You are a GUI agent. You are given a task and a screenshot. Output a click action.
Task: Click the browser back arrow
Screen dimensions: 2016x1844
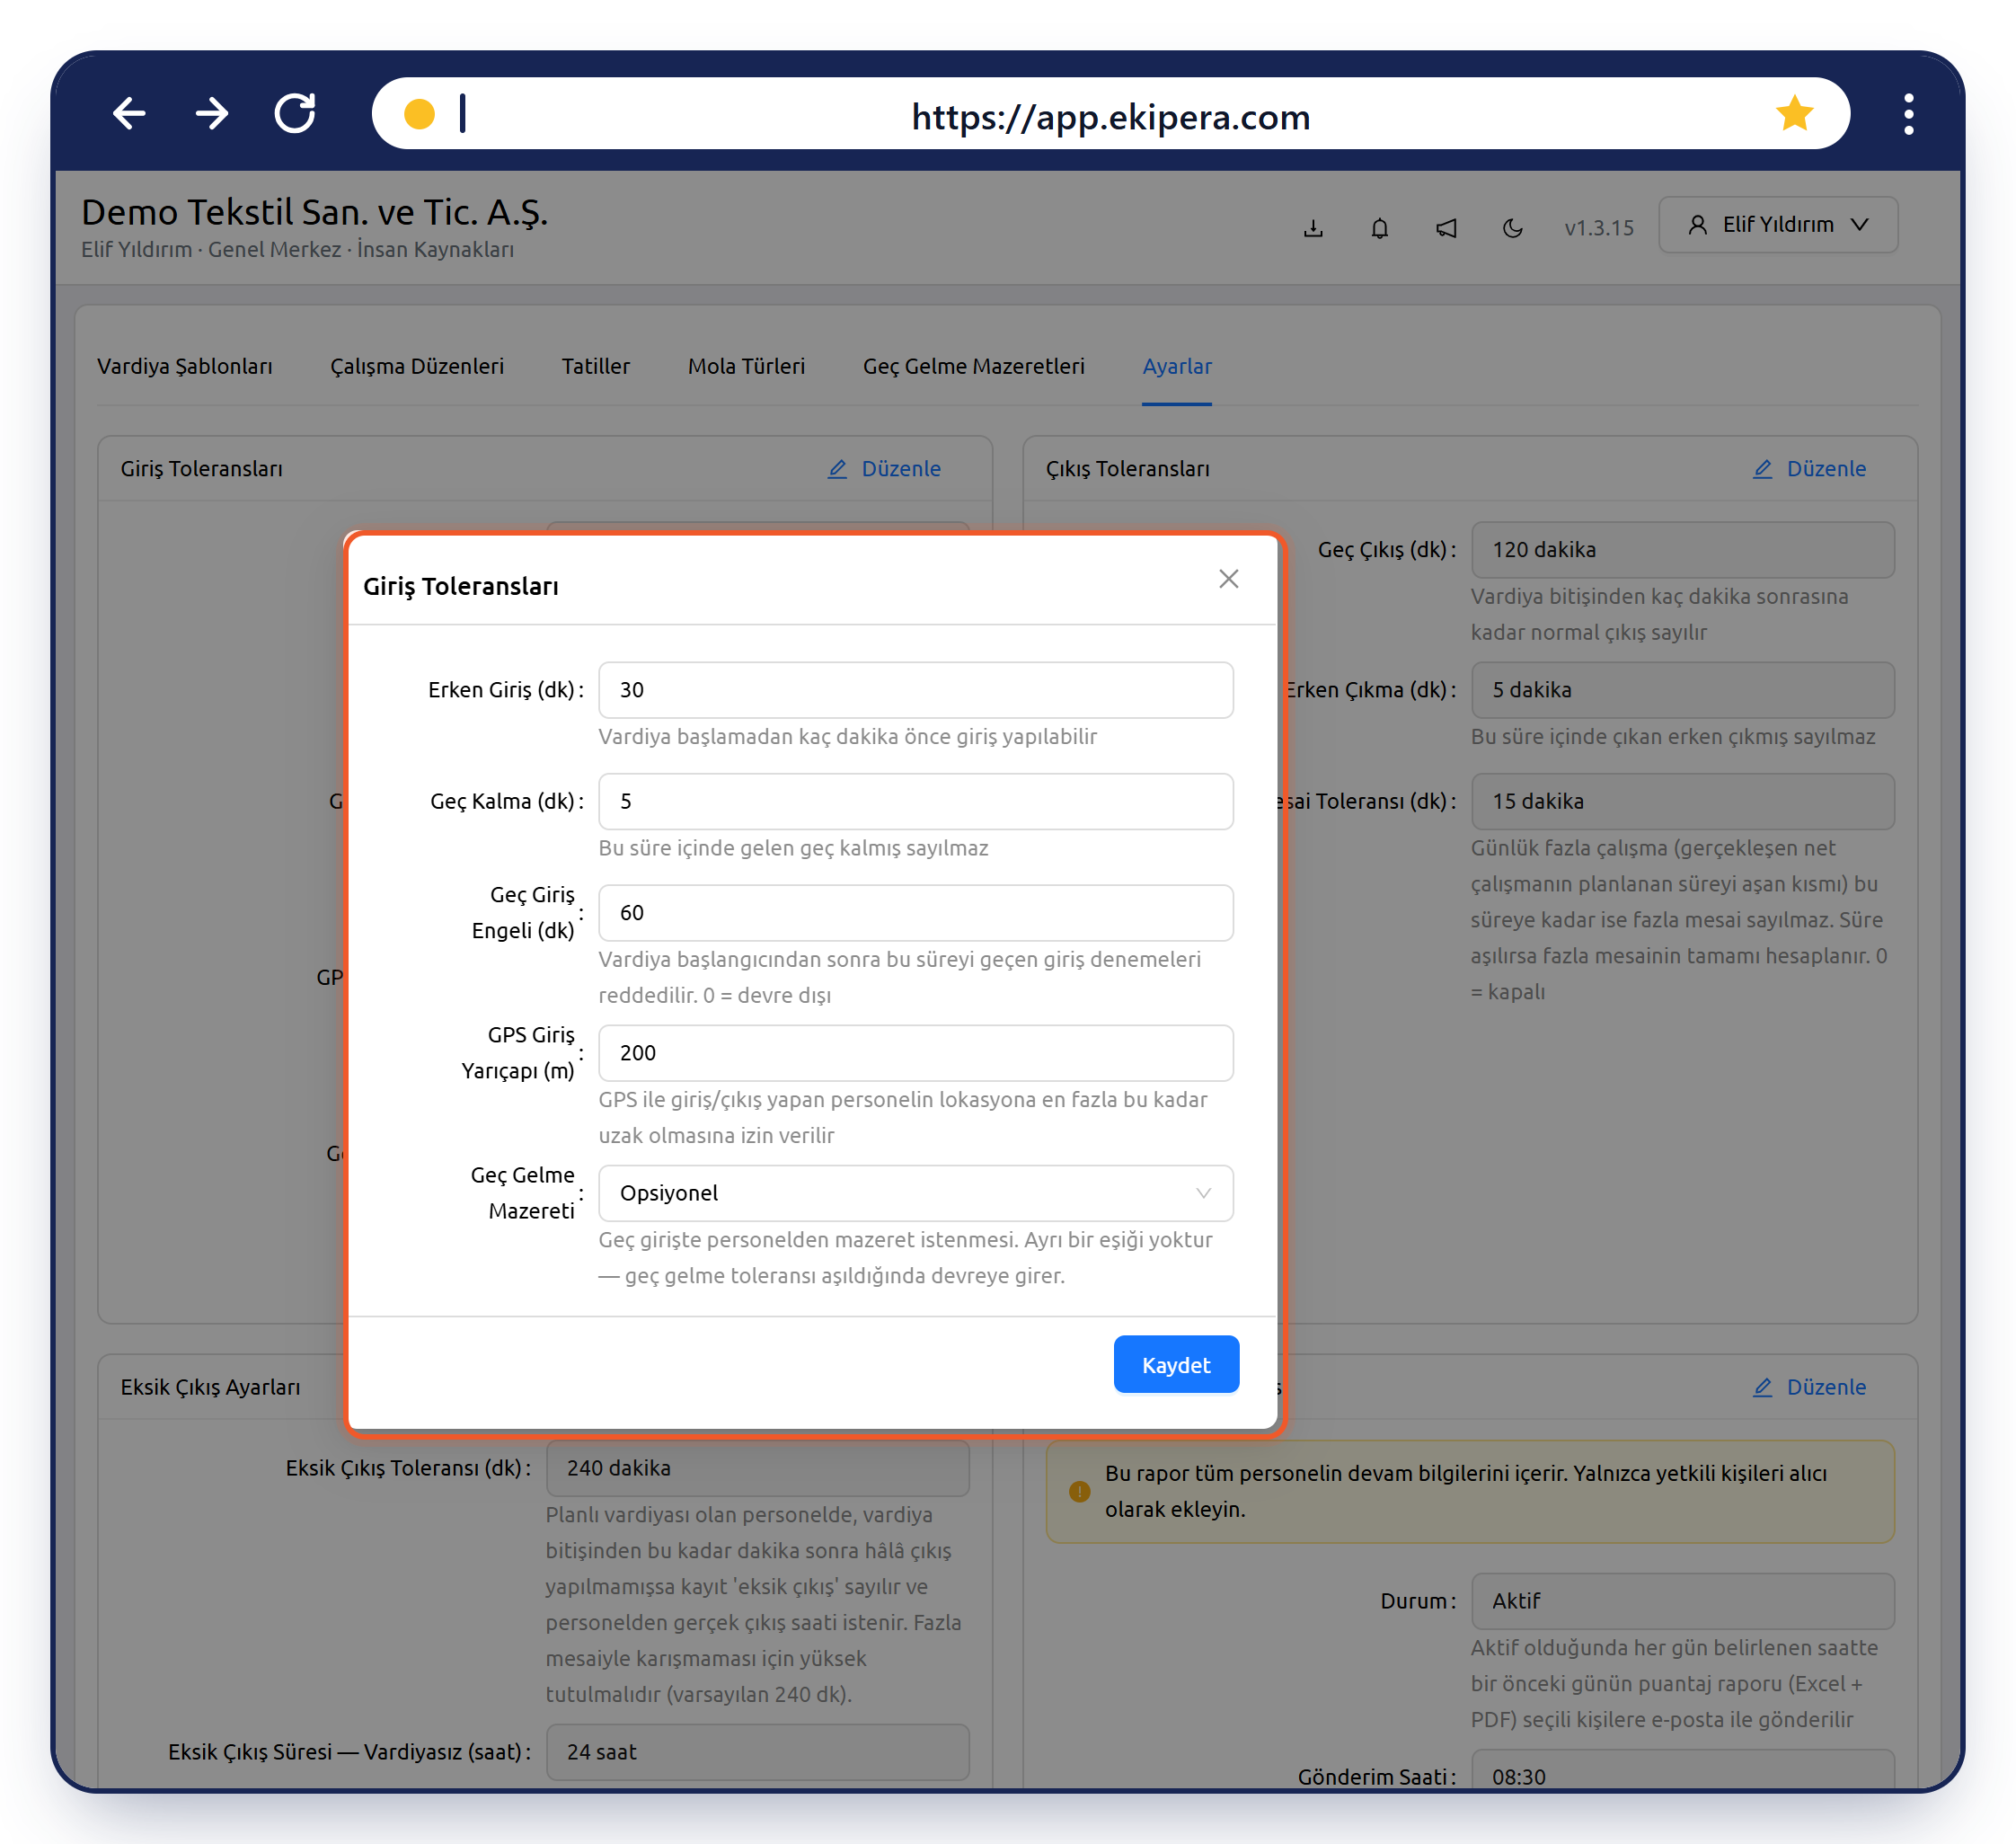click(129, 114)
